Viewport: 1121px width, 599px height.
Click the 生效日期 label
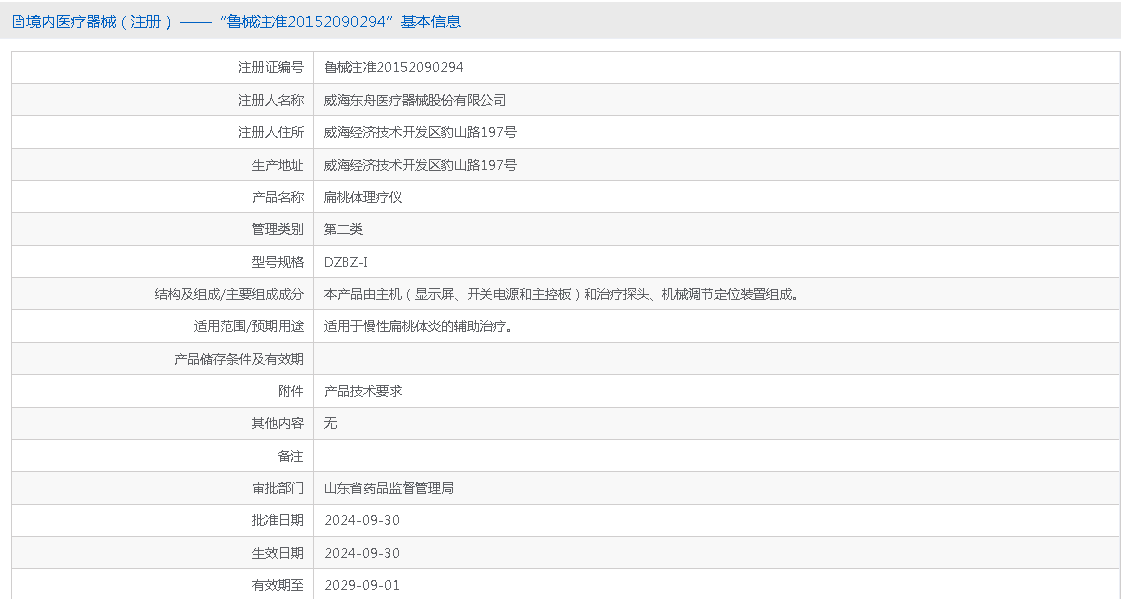pos(277,553)
